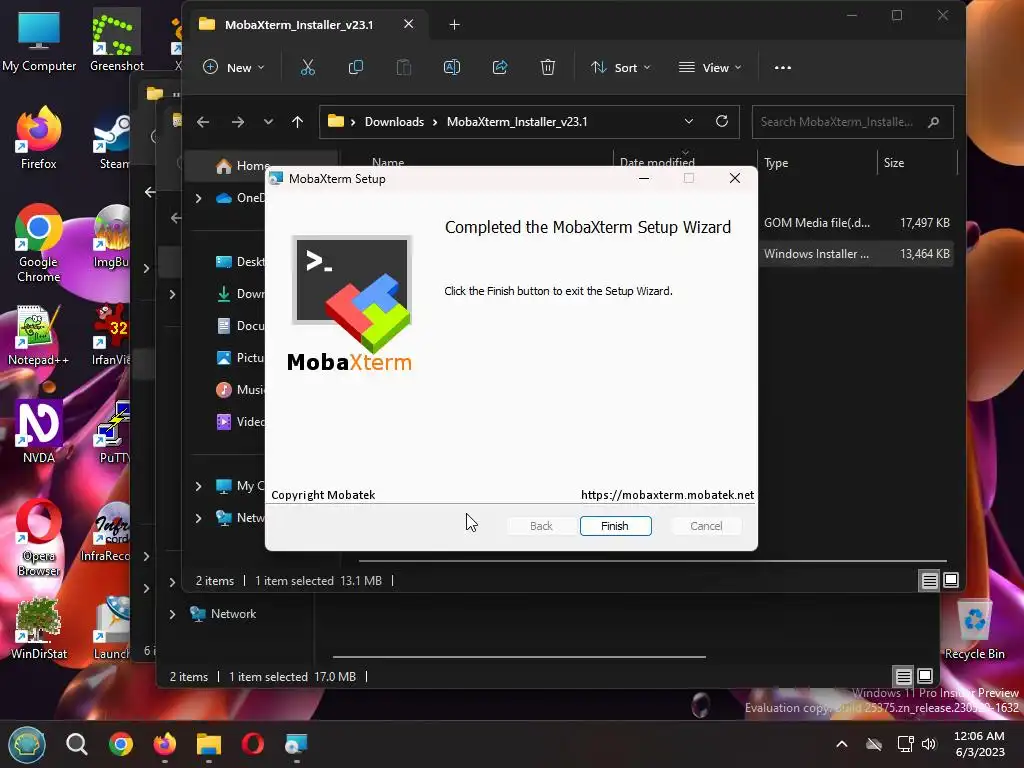Open the Firefox desktop shortcut
Viewport: 1024px width, 768px height.
39,138
